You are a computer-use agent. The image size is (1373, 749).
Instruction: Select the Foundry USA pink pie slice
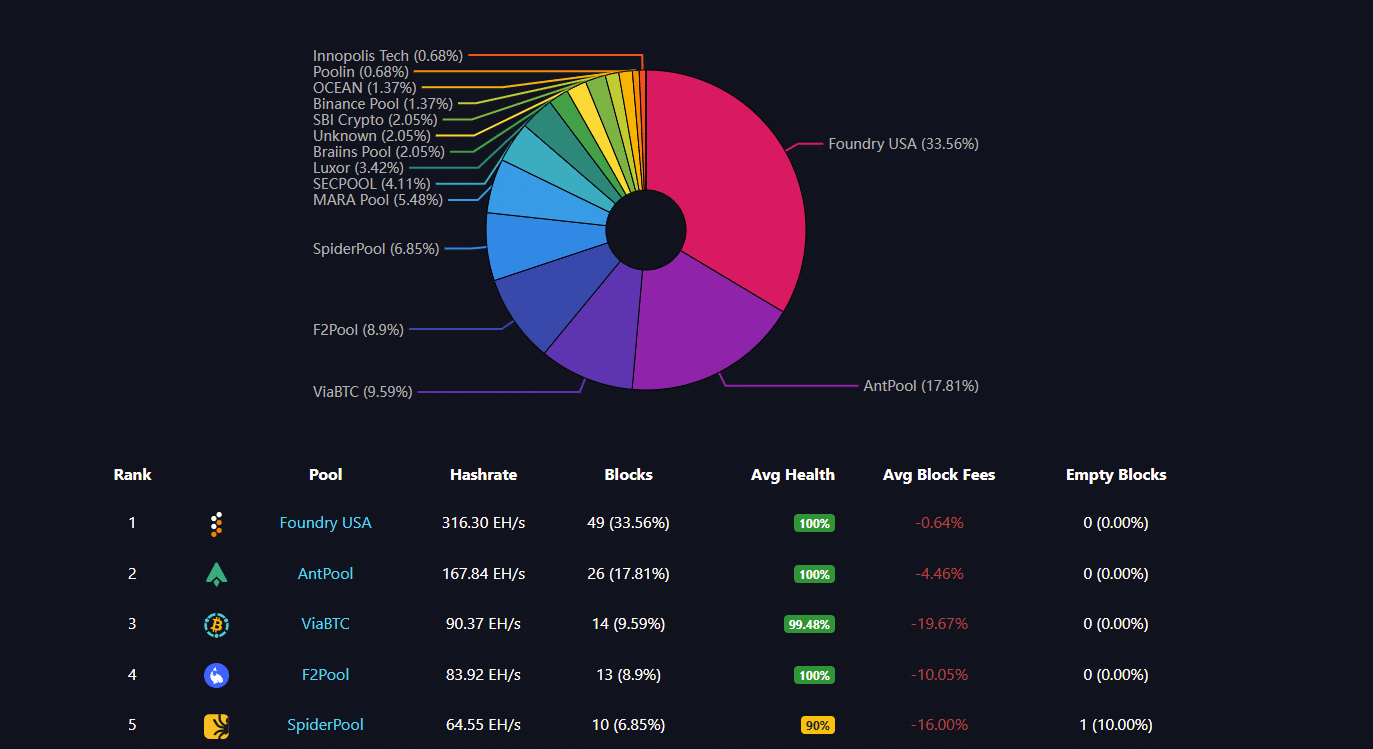point(735,180)
